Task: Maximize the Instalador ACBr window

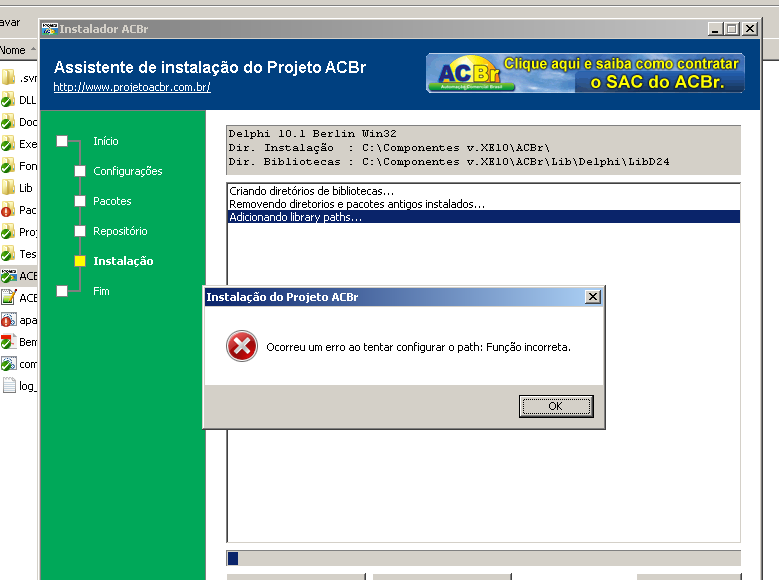Action: [x=731, y=29]
